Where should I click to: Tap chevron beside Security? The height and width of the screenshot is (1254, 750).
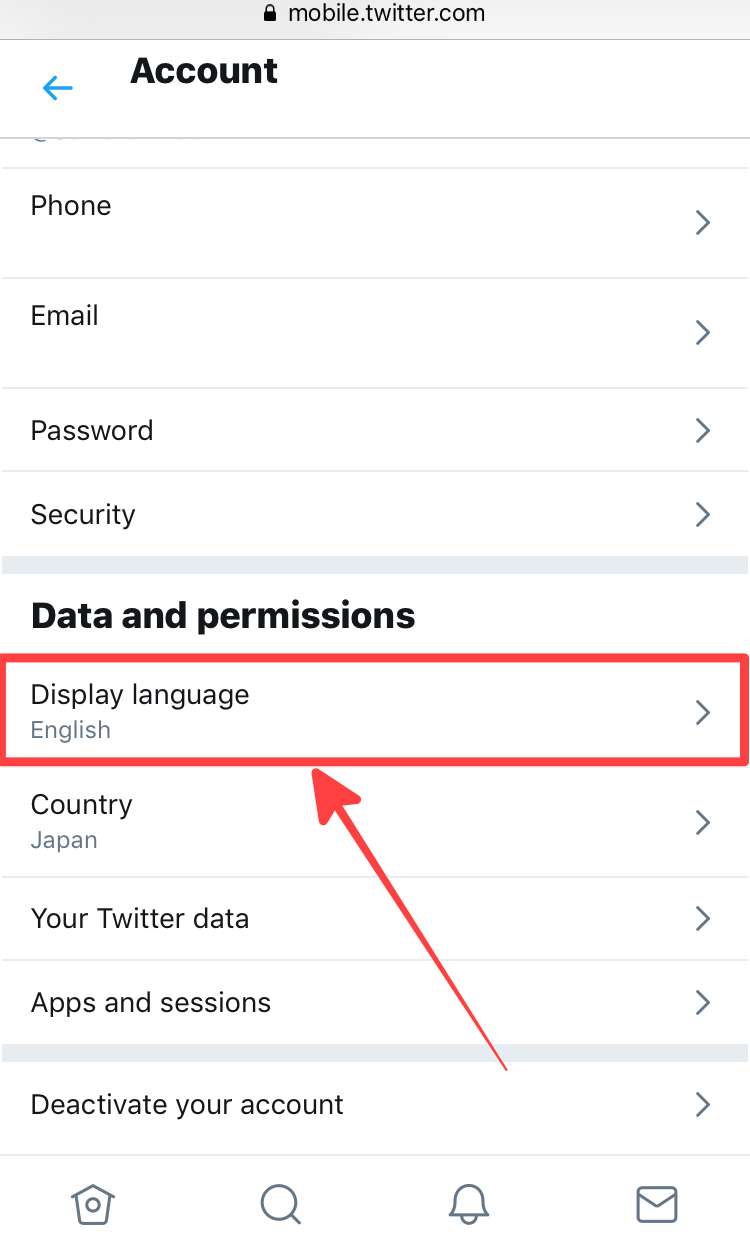tap(703, 514)
